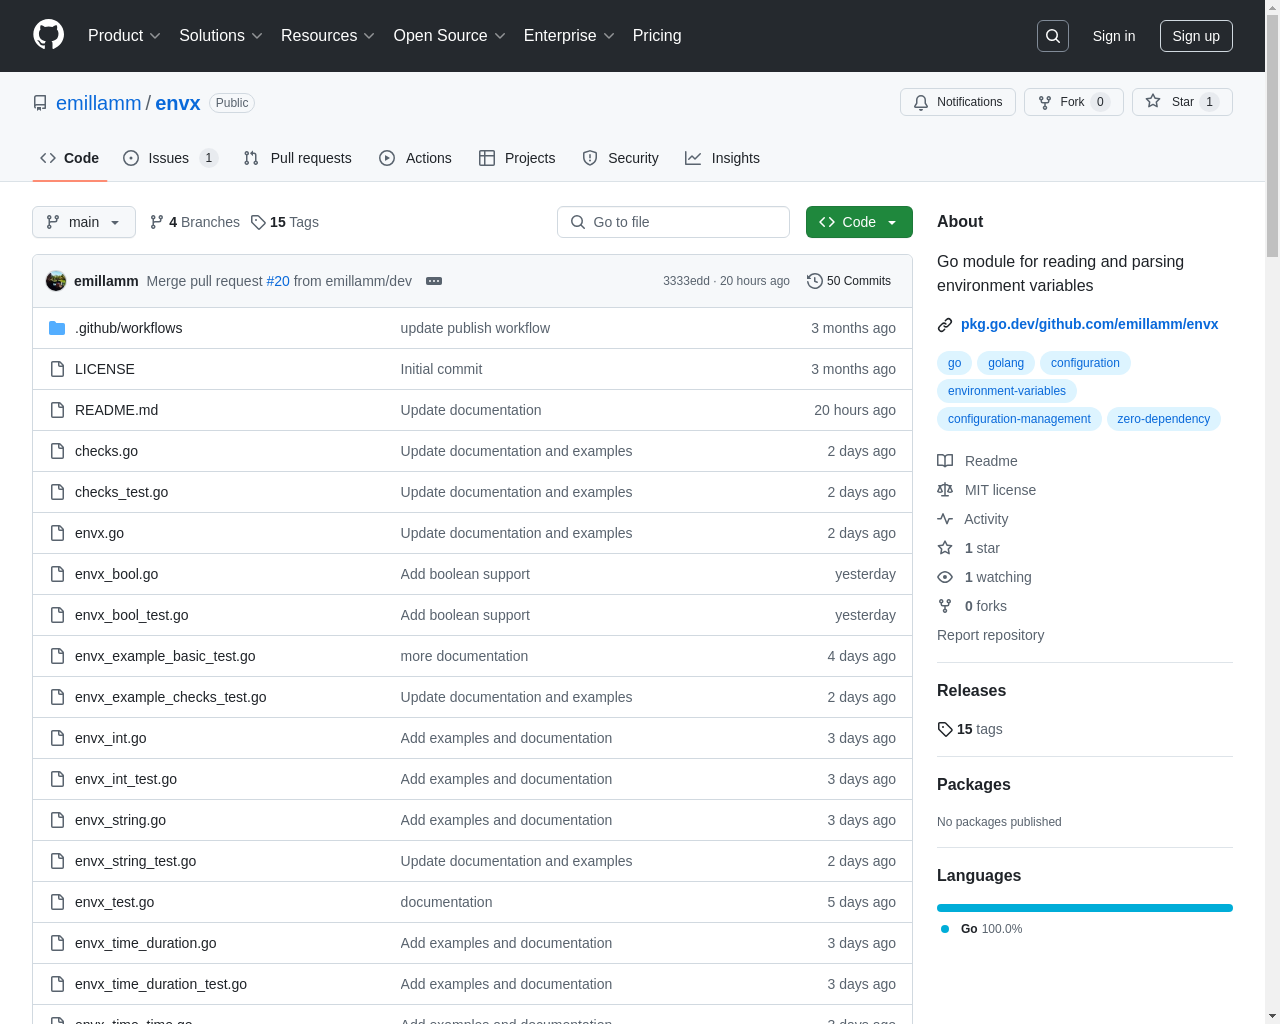The height and width of the screenshot is (1024, 1280).
Task: Click the Go language bar
Action: (x=1085, y=908)
